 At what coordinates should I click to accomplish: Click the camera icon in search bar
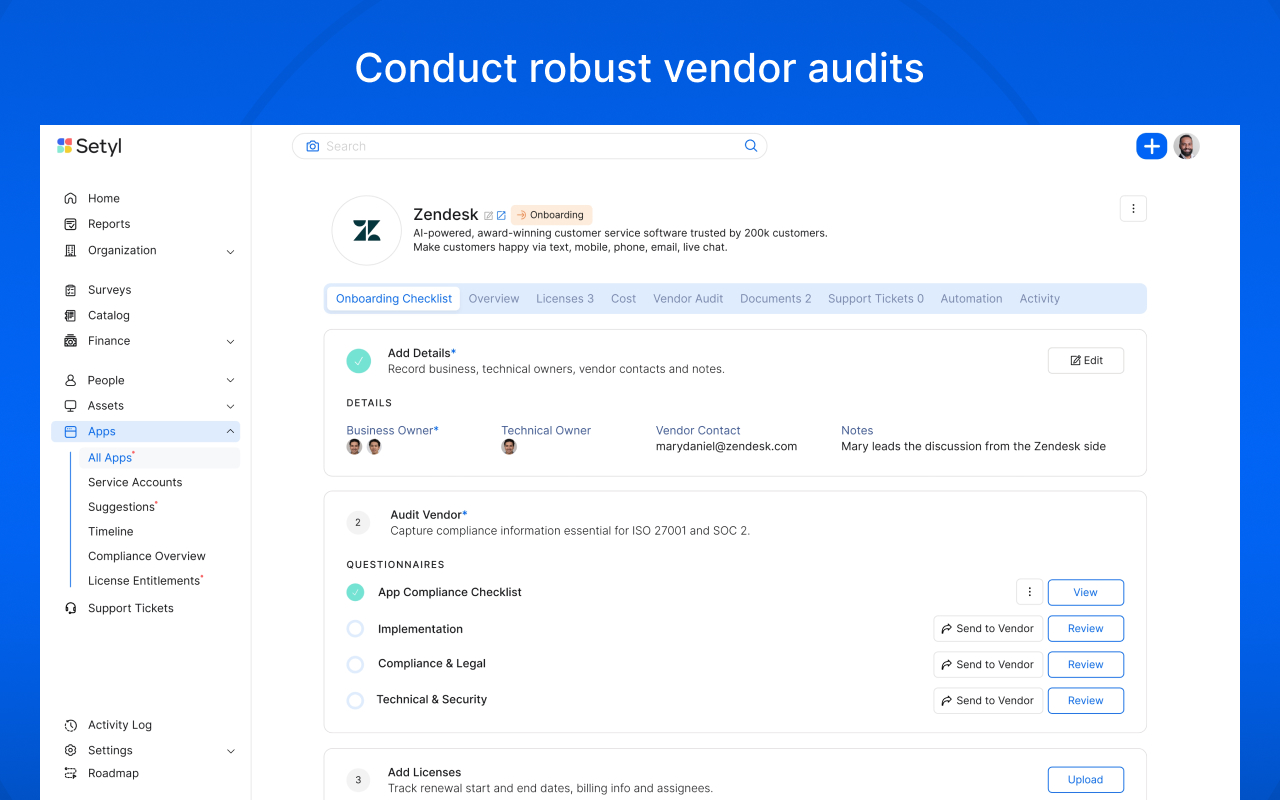(313, 146)
